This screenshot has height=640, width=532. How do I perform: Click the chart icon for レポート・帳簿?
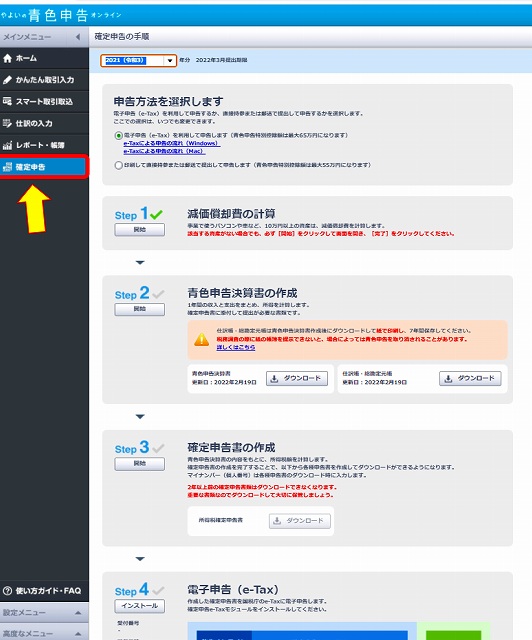pos(7,145)
